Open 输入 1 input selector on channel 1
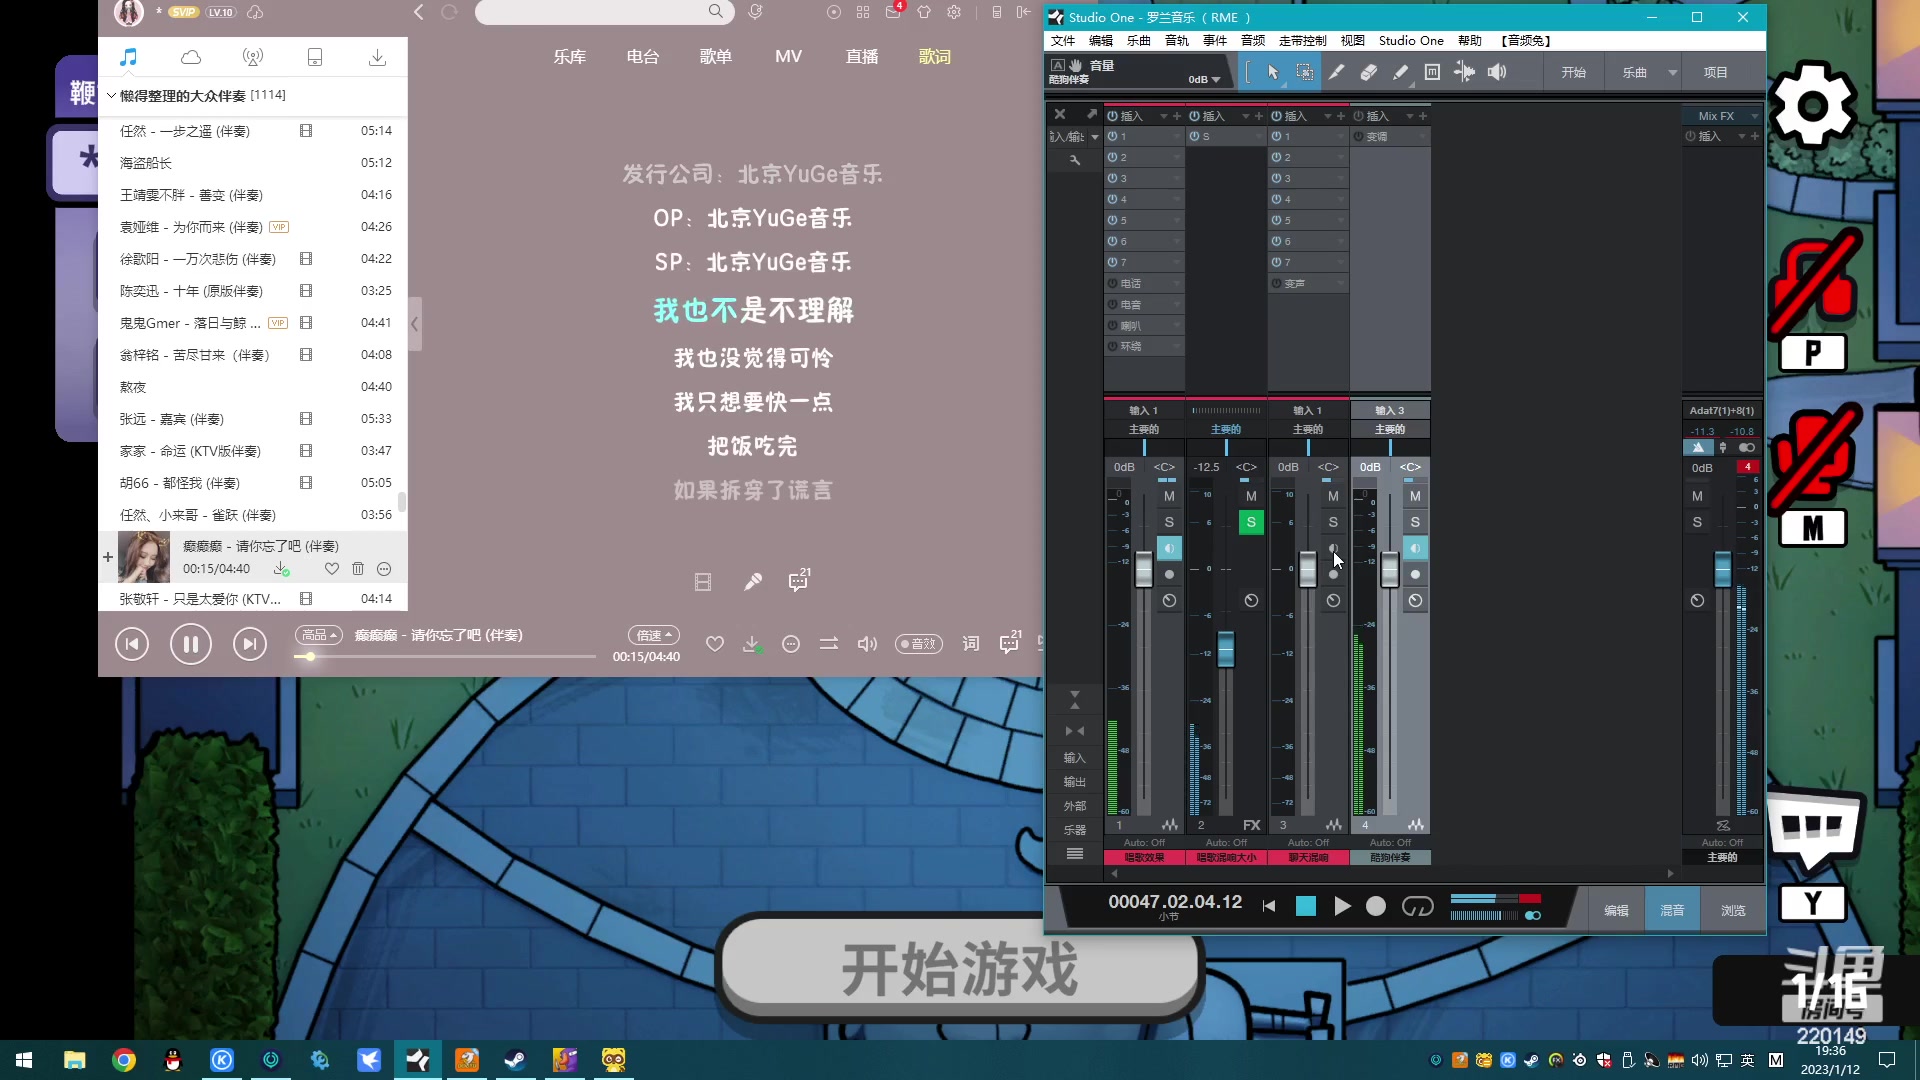1920x1080 pixels. pyautogui.click(x=1143, y=410)
